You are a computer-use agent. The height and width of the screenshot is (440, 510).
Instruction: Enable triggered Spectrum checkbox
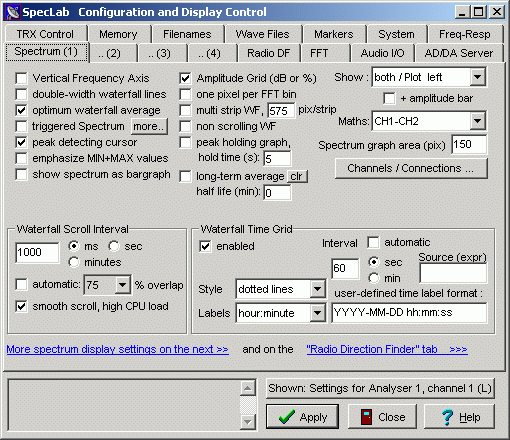(x=21, y=126)
